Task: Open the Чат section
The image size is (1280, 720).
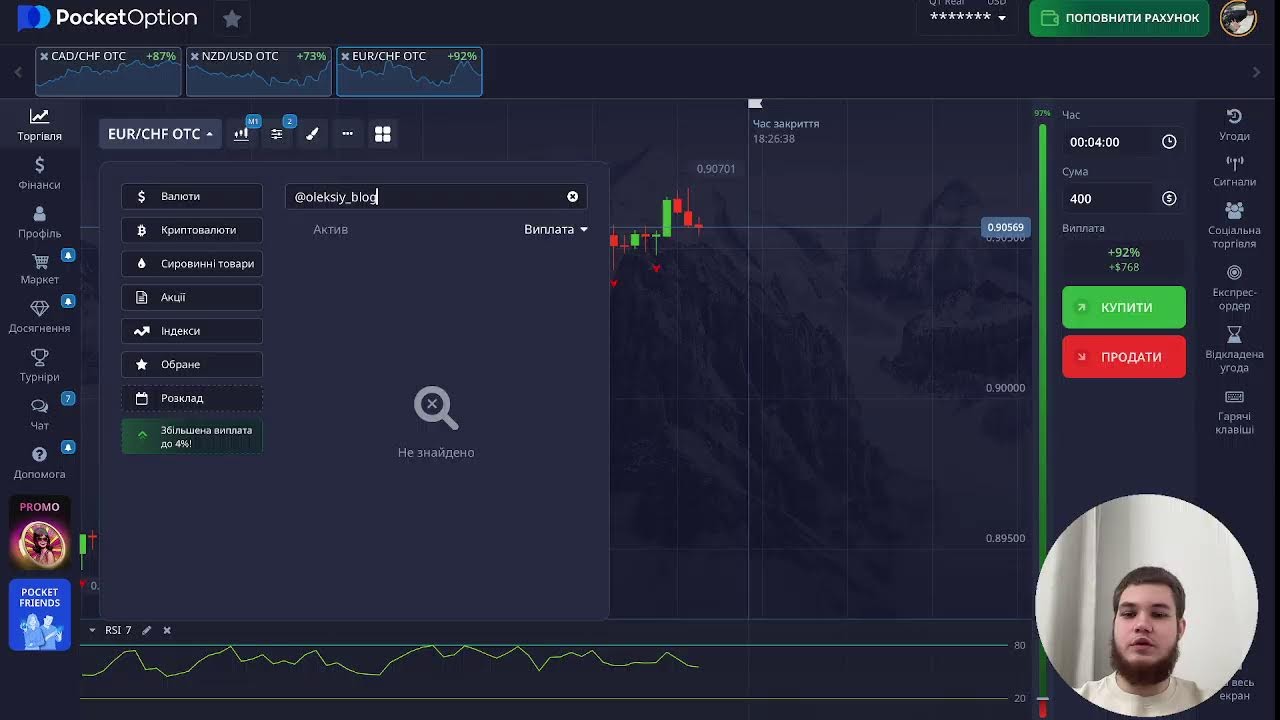Action: click(39, 414)
